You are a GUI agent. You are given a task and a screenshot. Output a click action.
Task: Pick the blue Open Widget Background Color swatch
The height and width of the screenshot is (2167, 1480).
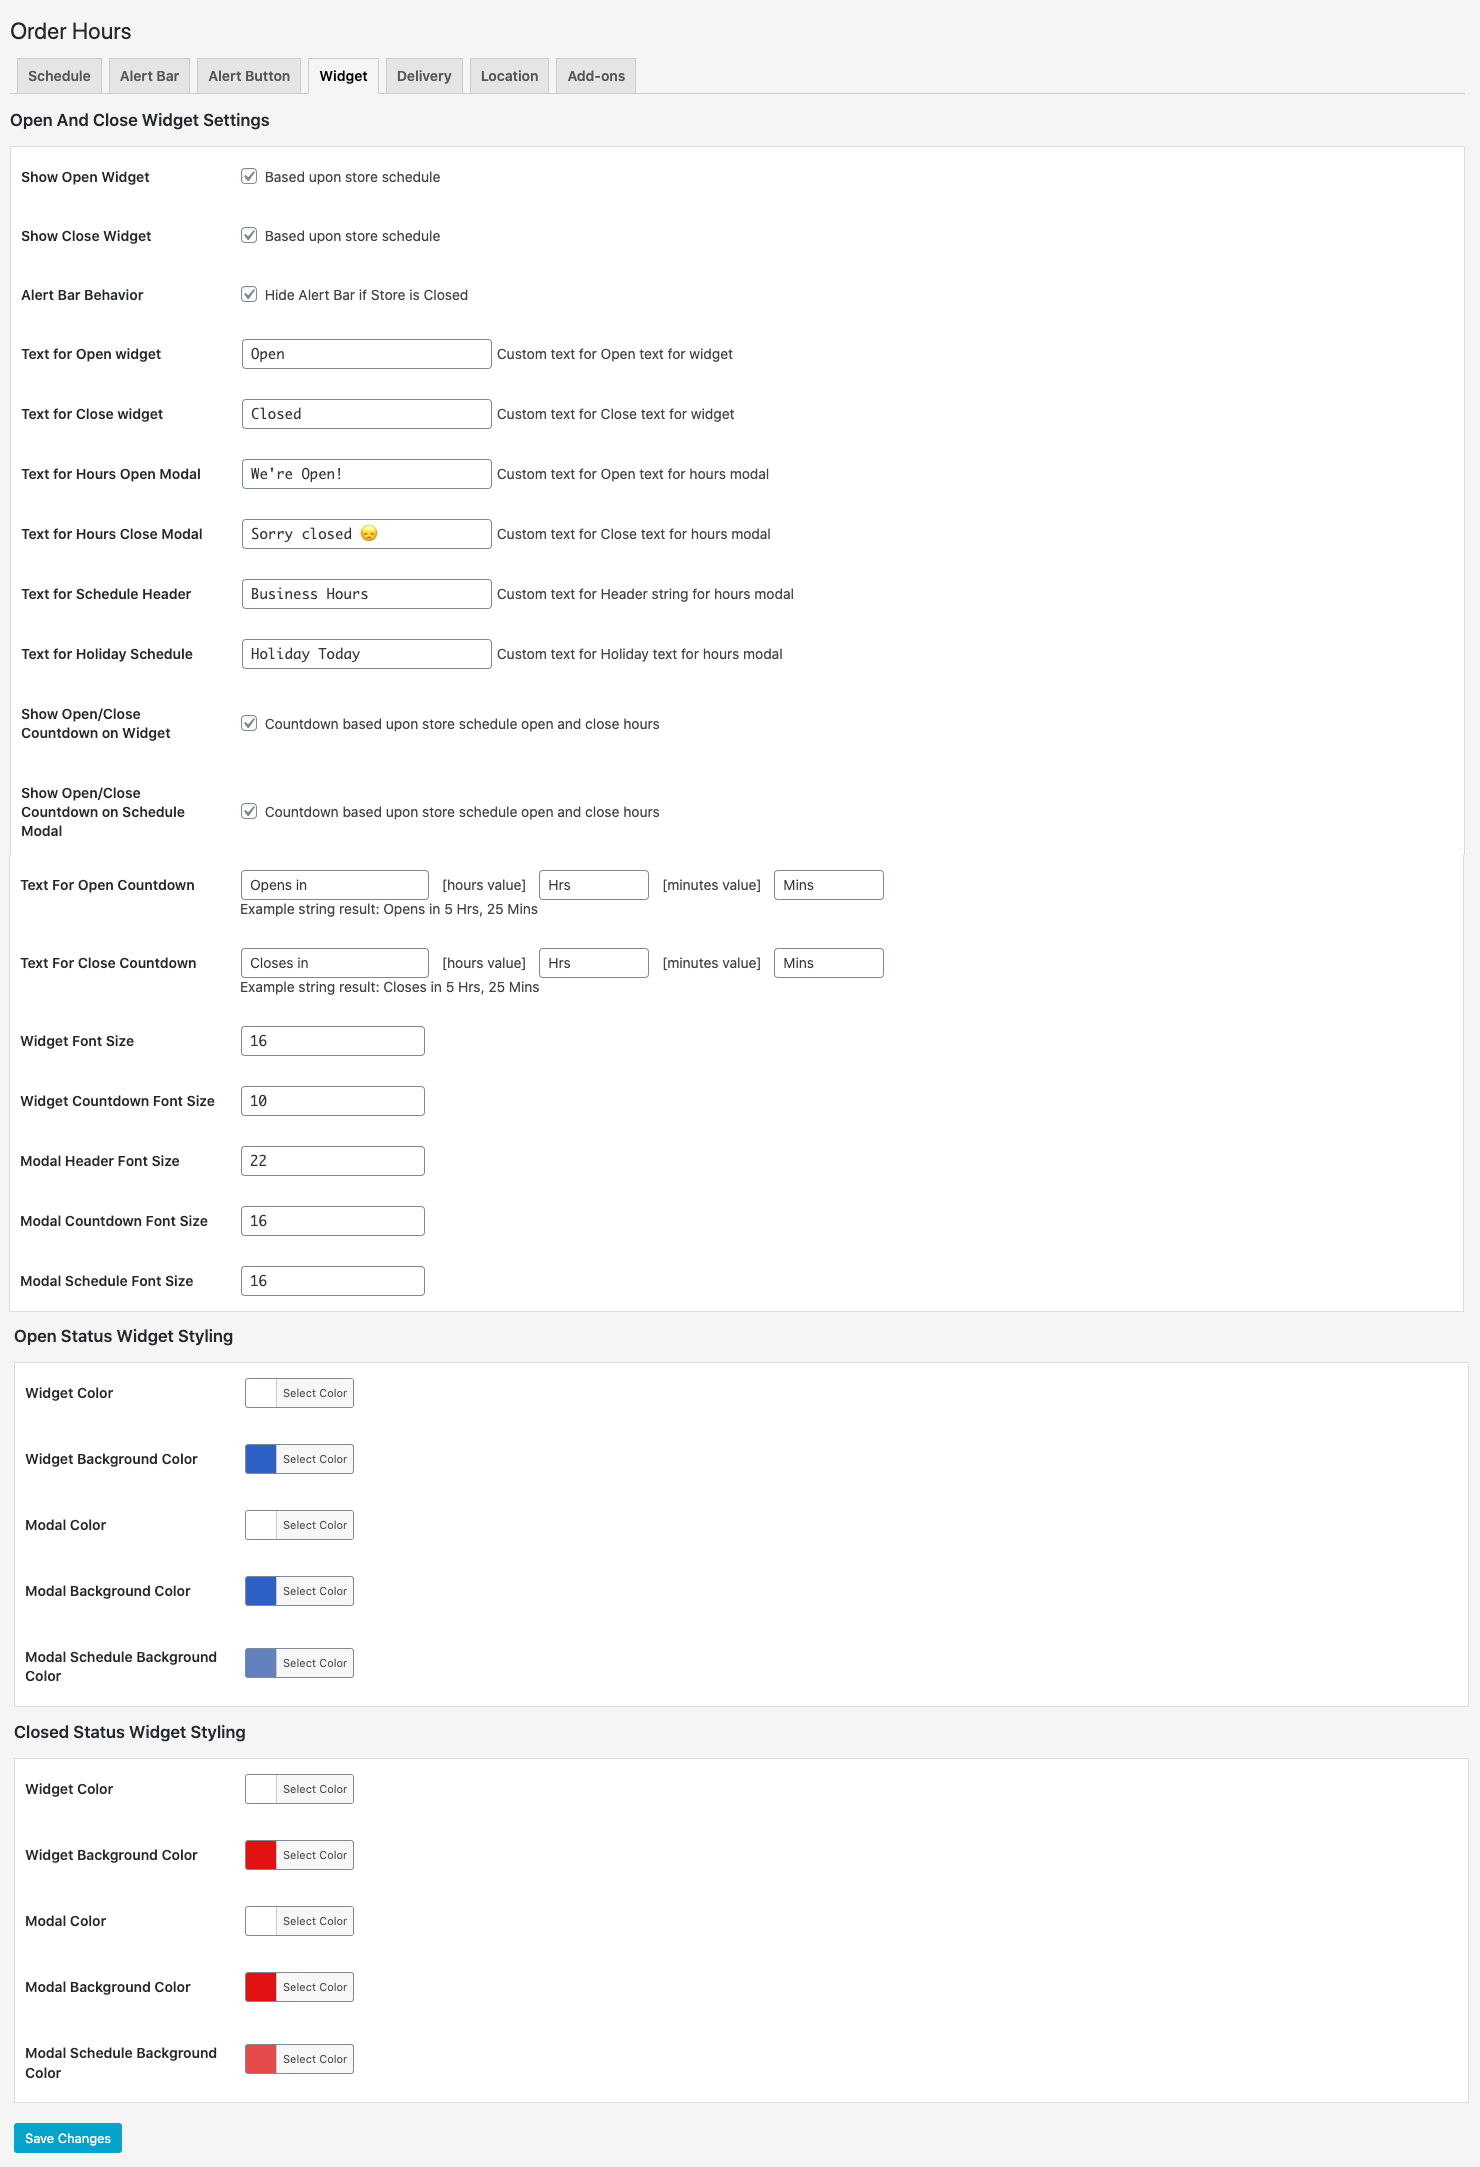(261, 1459)
